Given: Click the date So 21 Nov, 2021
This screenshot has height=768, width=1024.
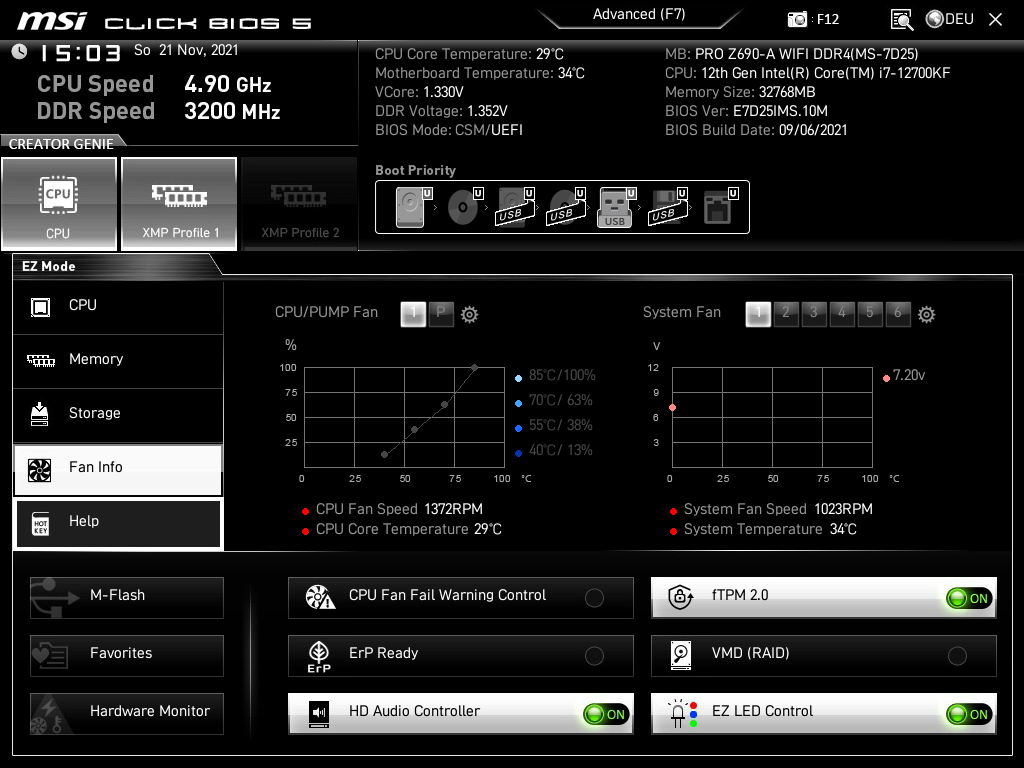Looking at the screenshot, I should pyautogui.click(x=186, y=50).
